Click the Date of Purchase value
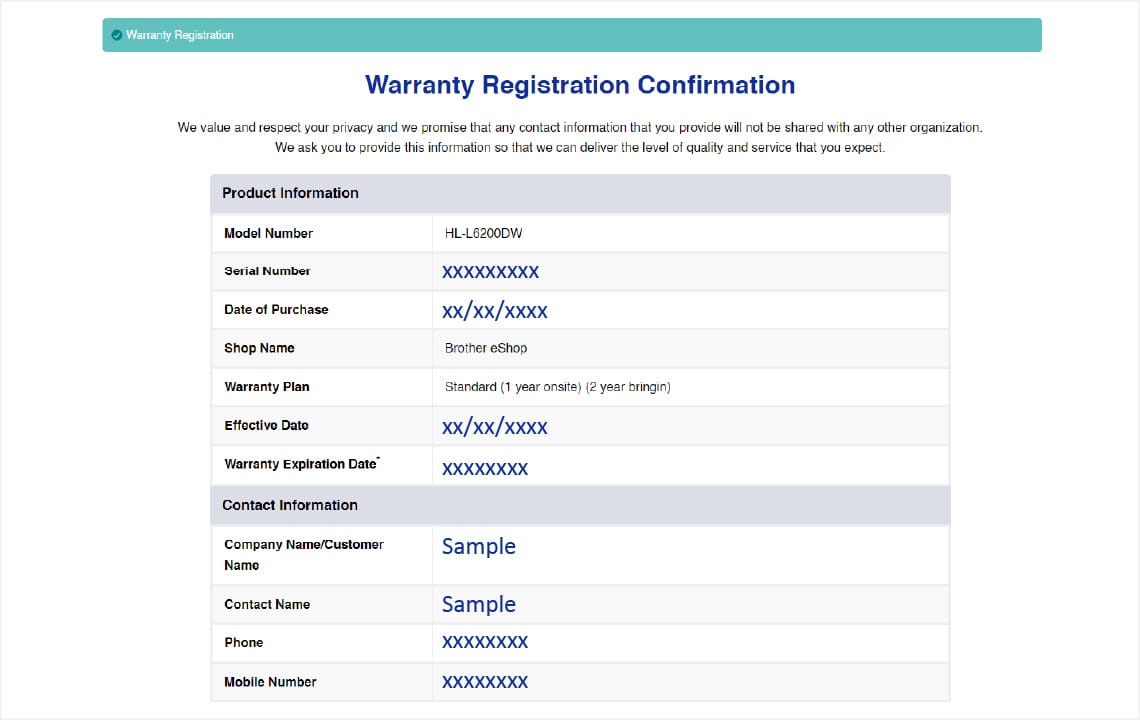 click(x=494, y=310)
